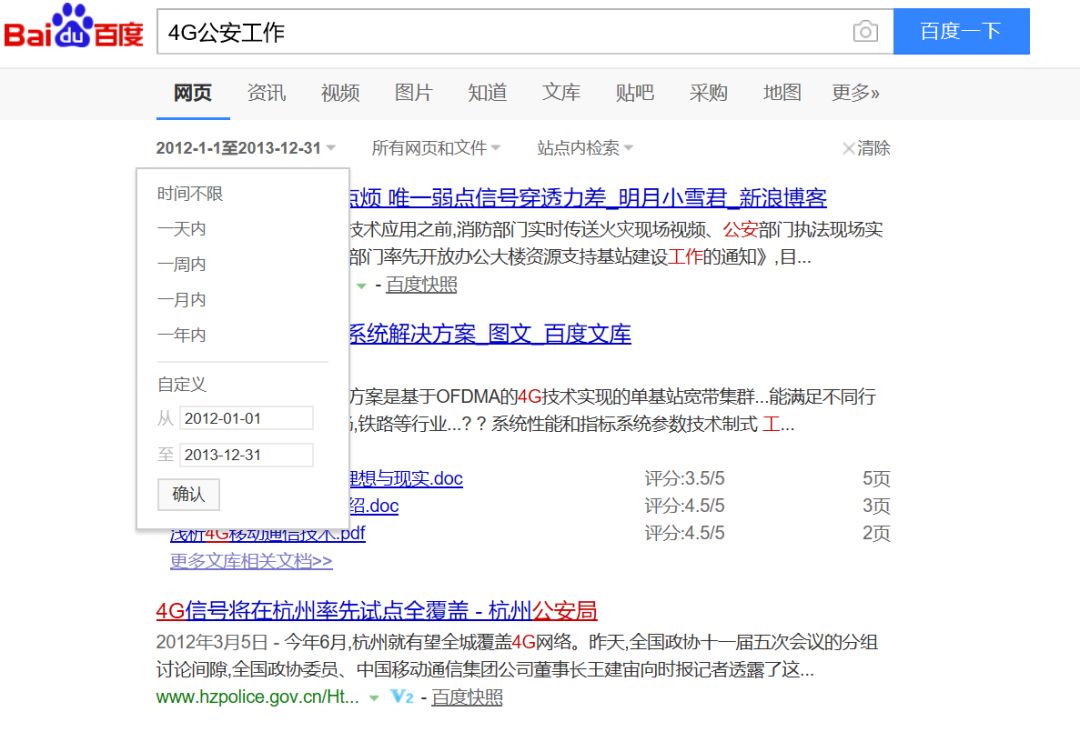Choose the 时间不限 time option
The image size is (1080, 732).
pyautogui.click(x=190, y=194)
